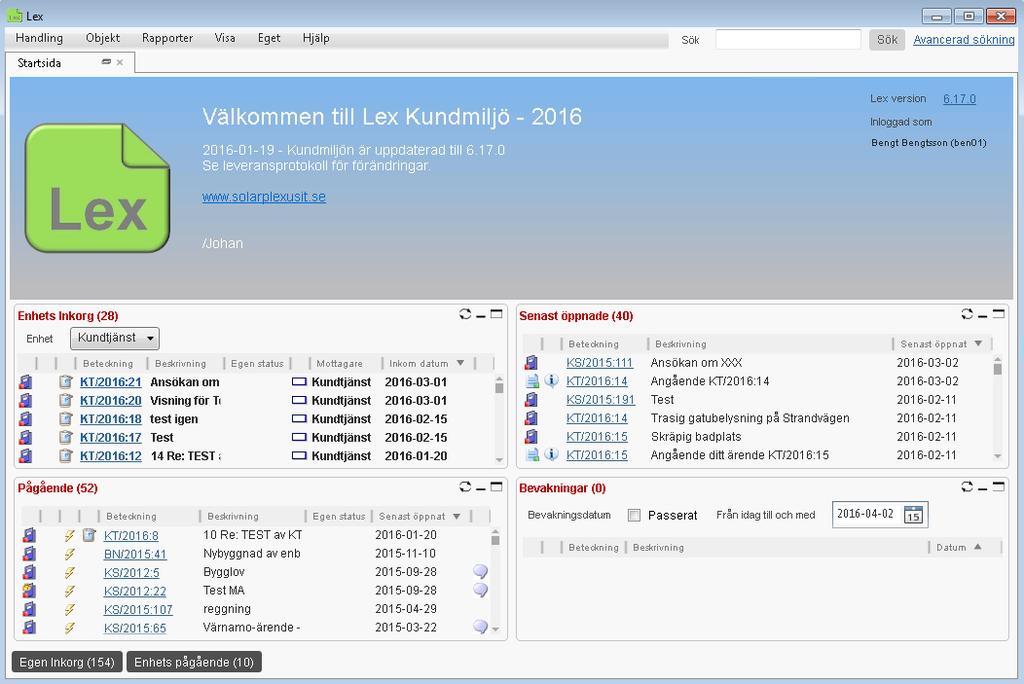The image size is (1024, 684).
Task: Open the Objekt menu
Action: [103, 38]
